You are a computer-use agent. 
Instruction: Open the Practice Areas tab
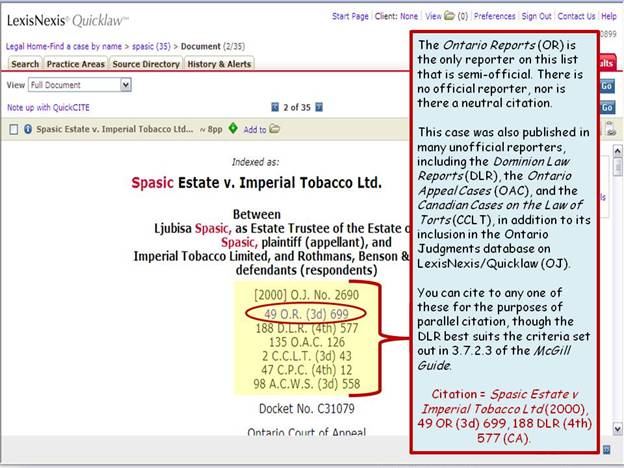(x=75, y=64)
